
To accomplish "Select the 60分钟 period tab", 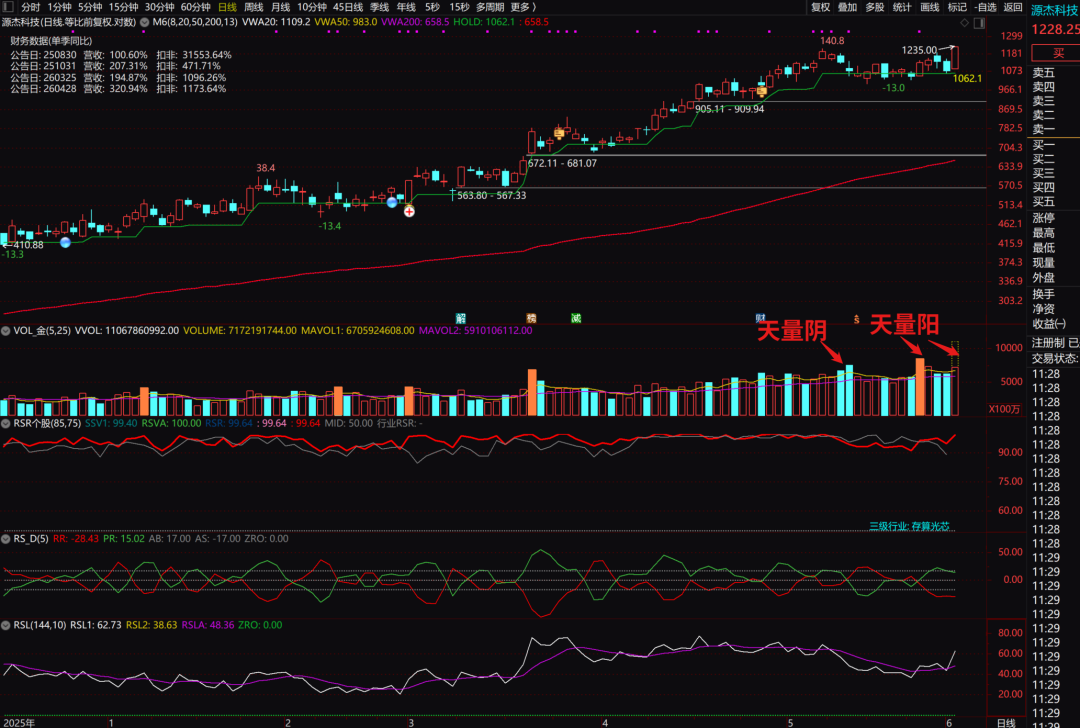I will pyautogui.click(x=195, y=7).
